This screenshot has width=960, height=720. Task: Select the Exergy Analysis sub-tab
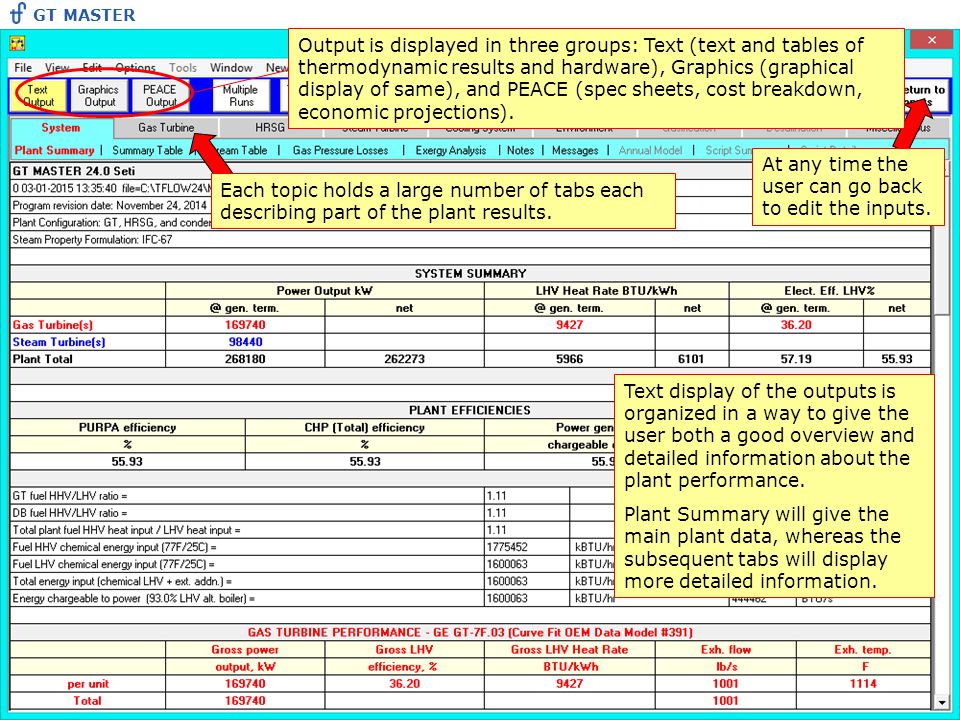(x=451, y=150)
